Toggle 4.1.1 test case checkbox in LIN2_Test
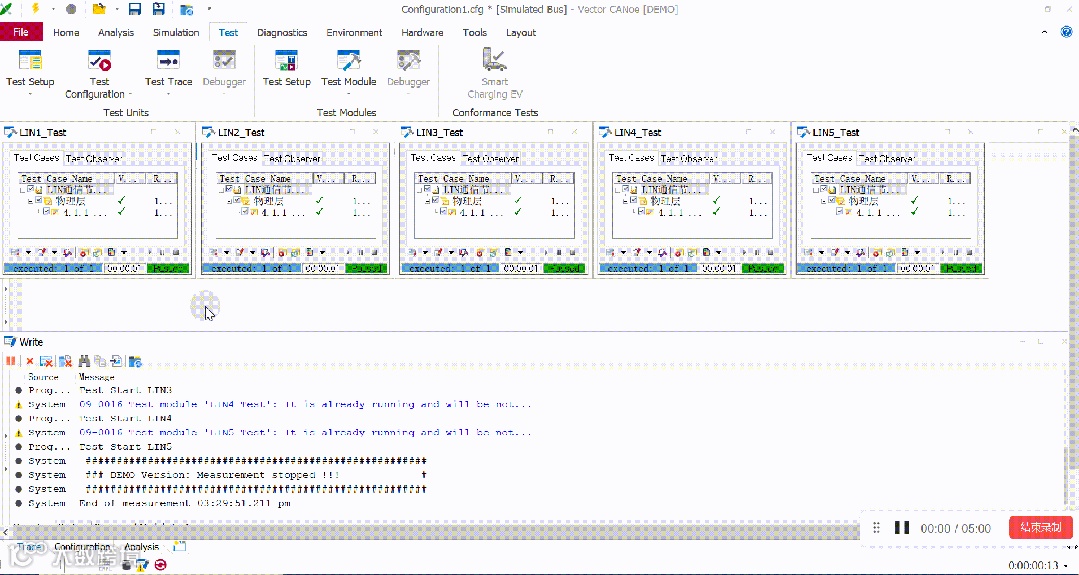 pos(244,212)
